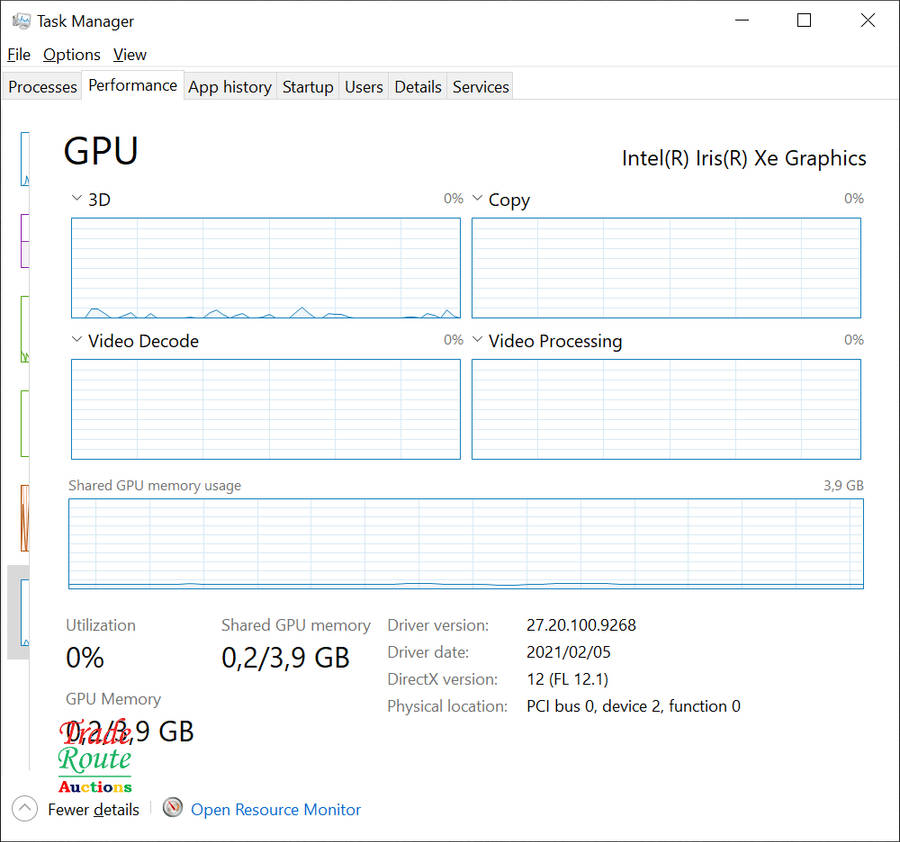900x842 pixels.
Task: Select the highlighted GPU sidebar thumbnail
Action: point(20,612)
